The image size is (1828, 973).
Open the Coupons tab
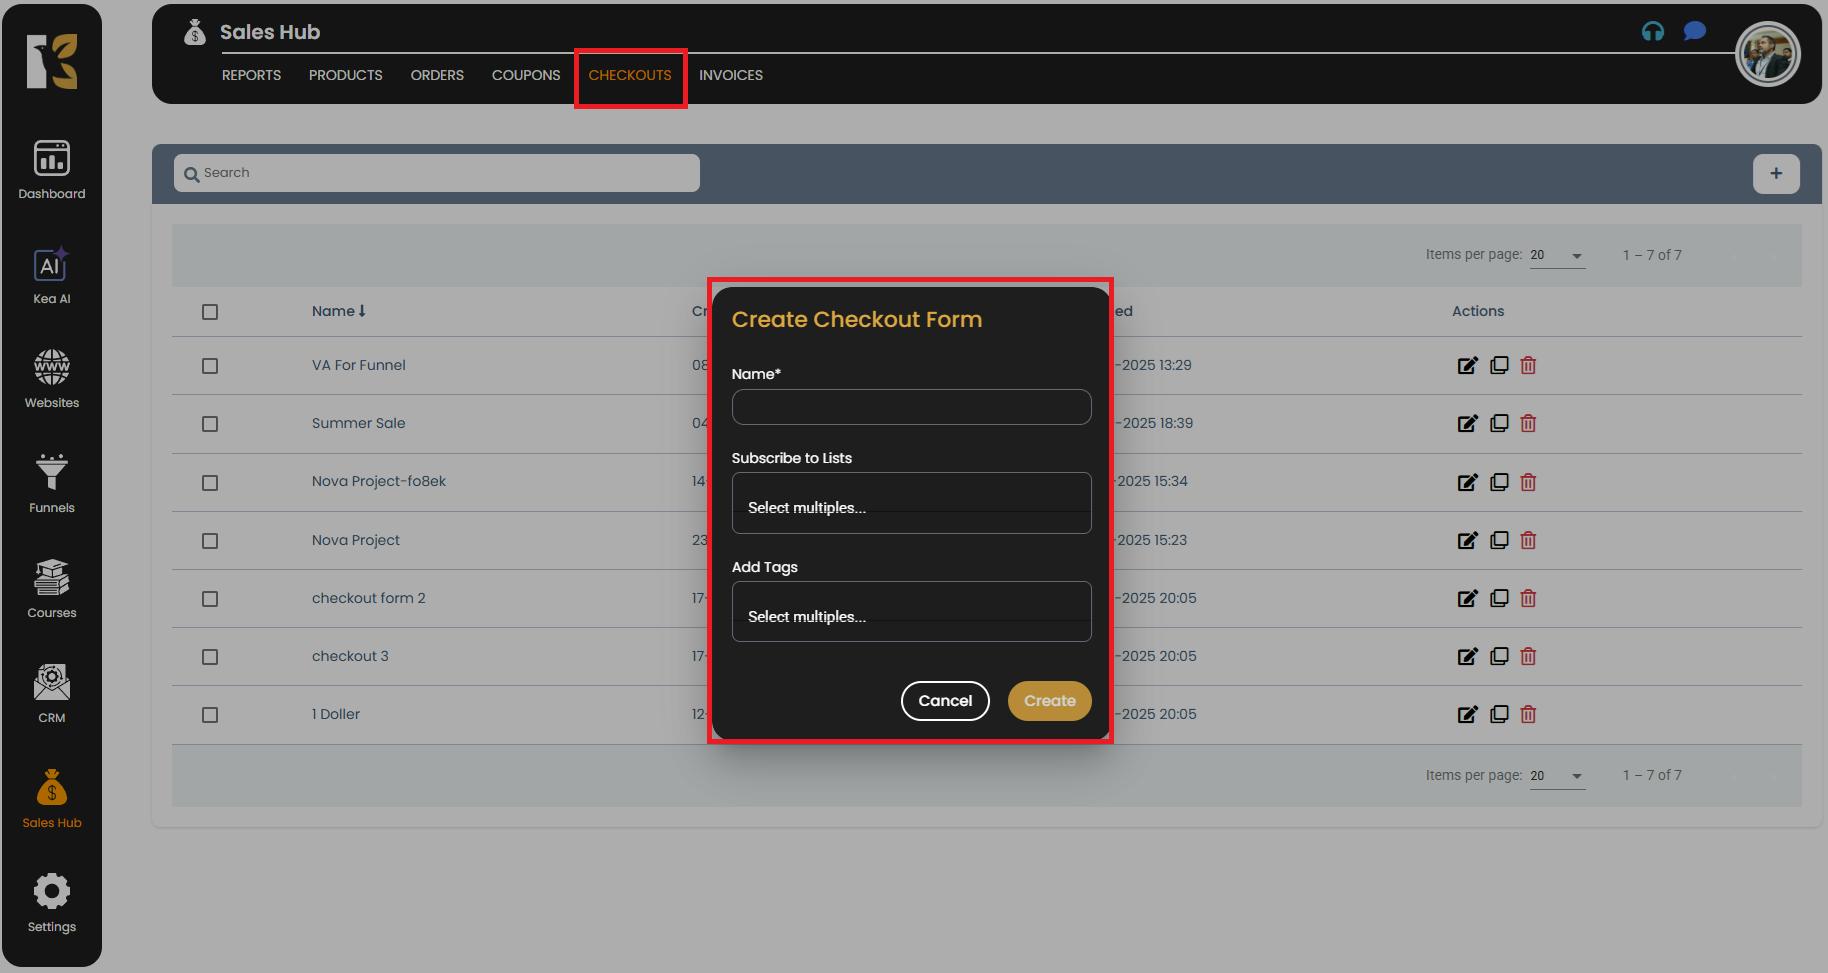tap(525, 76)
